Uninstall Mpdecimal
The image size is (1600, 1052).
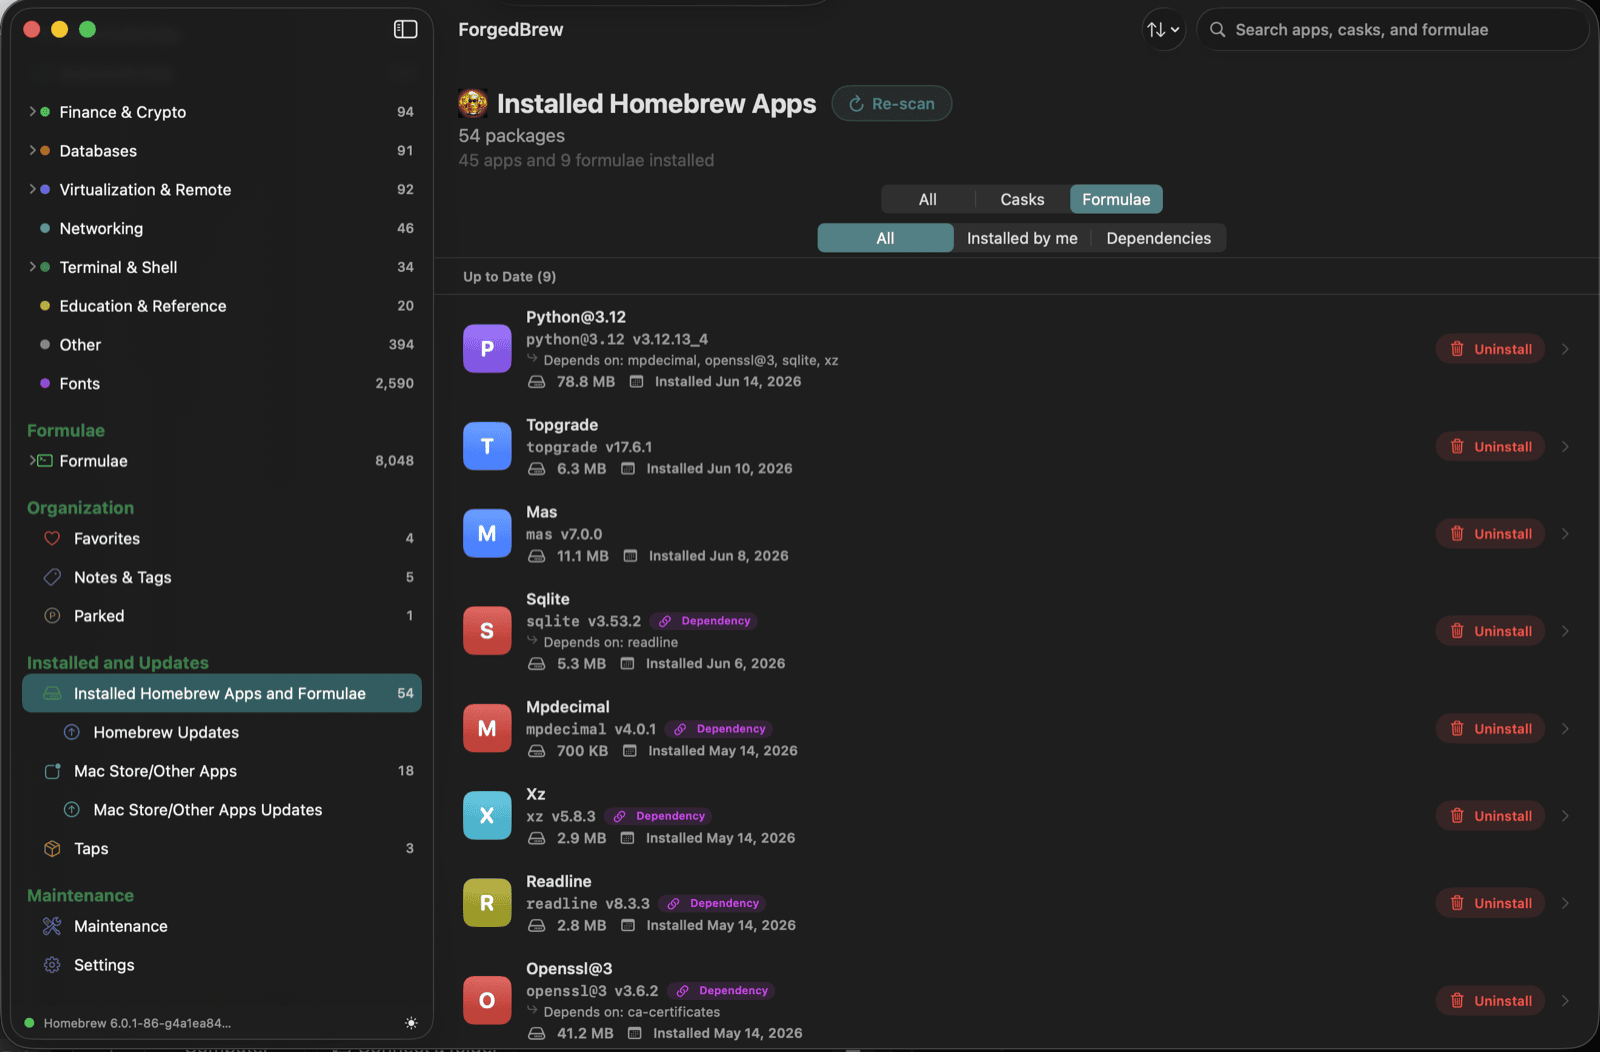[x=1491, y=729]
